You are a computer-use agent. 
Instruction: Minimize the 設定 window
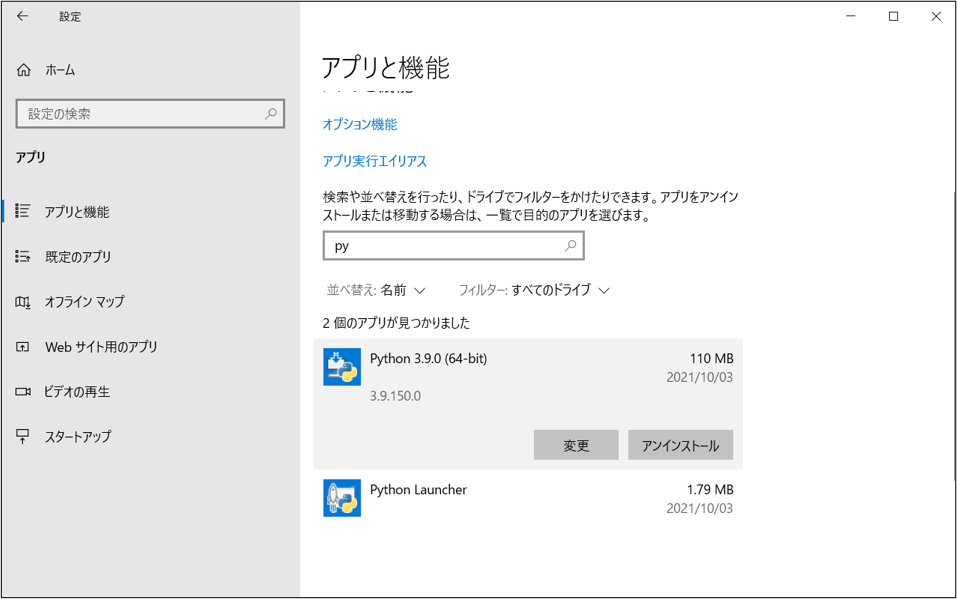coord(851,16)
